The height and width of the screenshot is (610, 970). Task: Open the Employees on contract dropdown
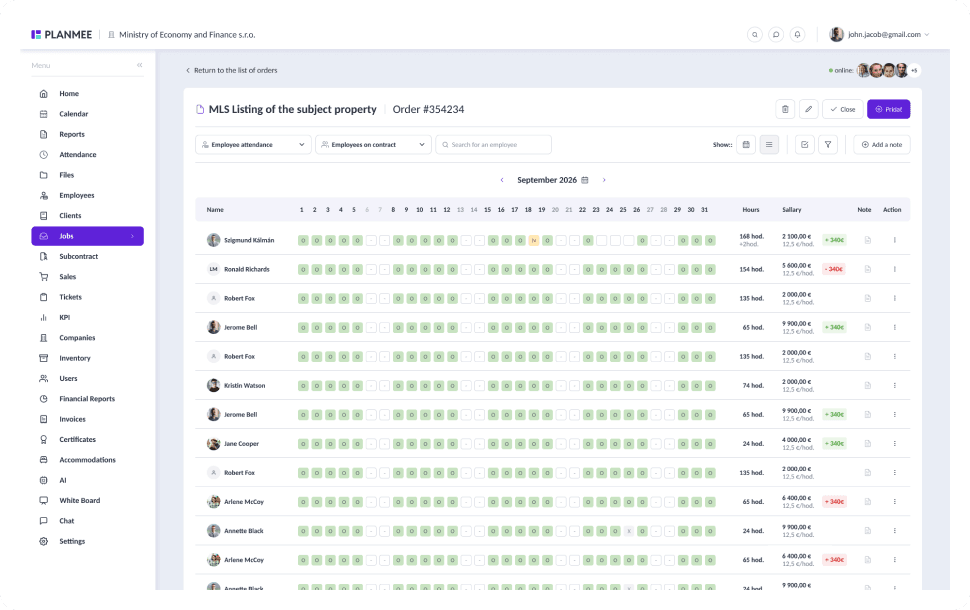tap(373, 145)
